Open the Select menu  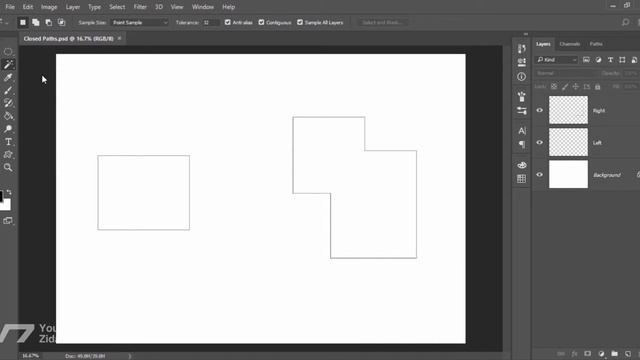click(117, 7)
